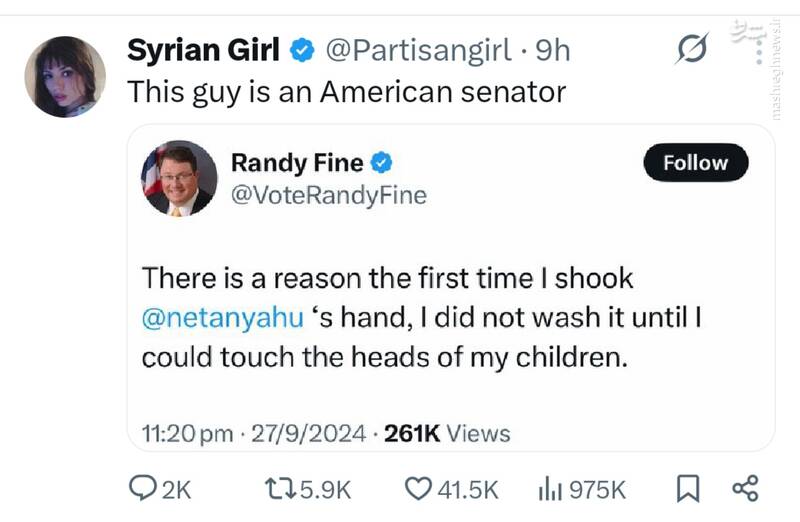Open Syrian Girl's profile picture

(65, 76)
